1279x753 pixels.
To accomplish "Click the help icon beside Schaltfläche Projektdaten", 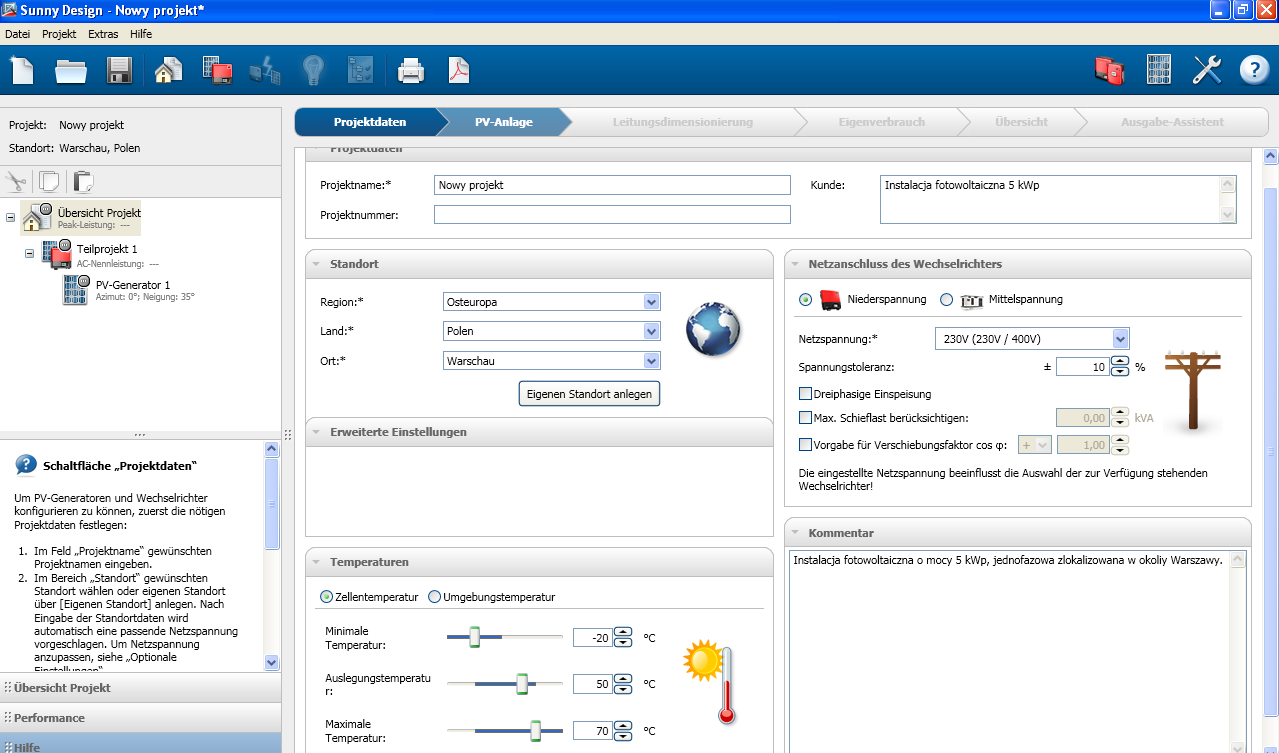I will (26, 465).
